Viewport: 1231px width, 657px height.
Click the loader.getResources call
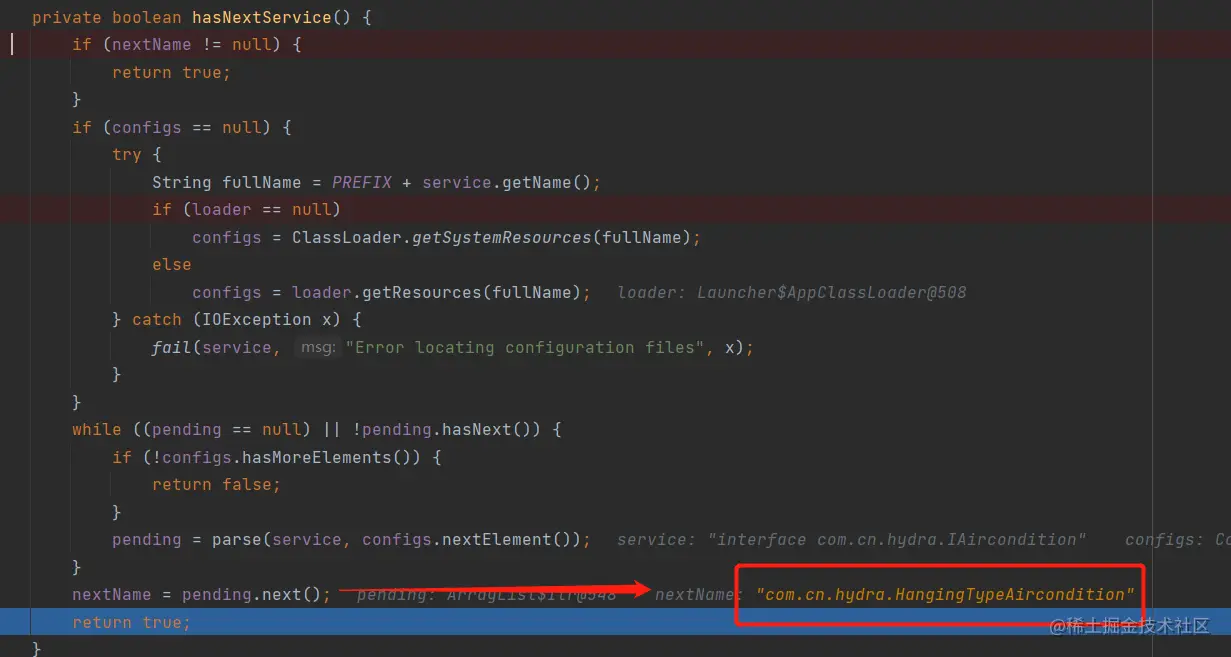click(386, 292)
